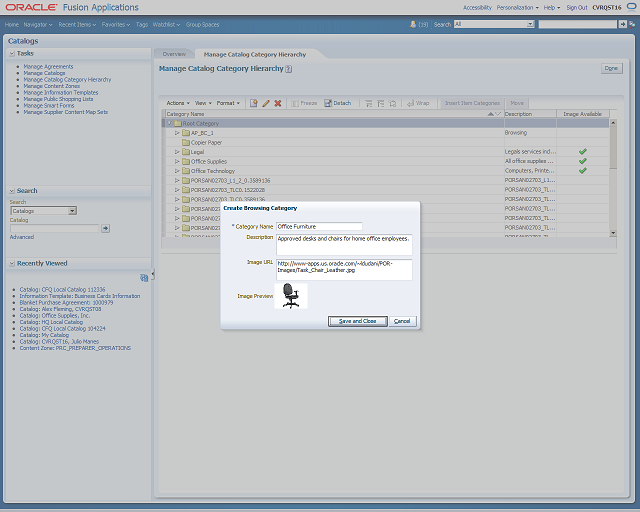640x512 pixels.
Task: Collapse the Root Category node
Action: click(x=170, y=123)
